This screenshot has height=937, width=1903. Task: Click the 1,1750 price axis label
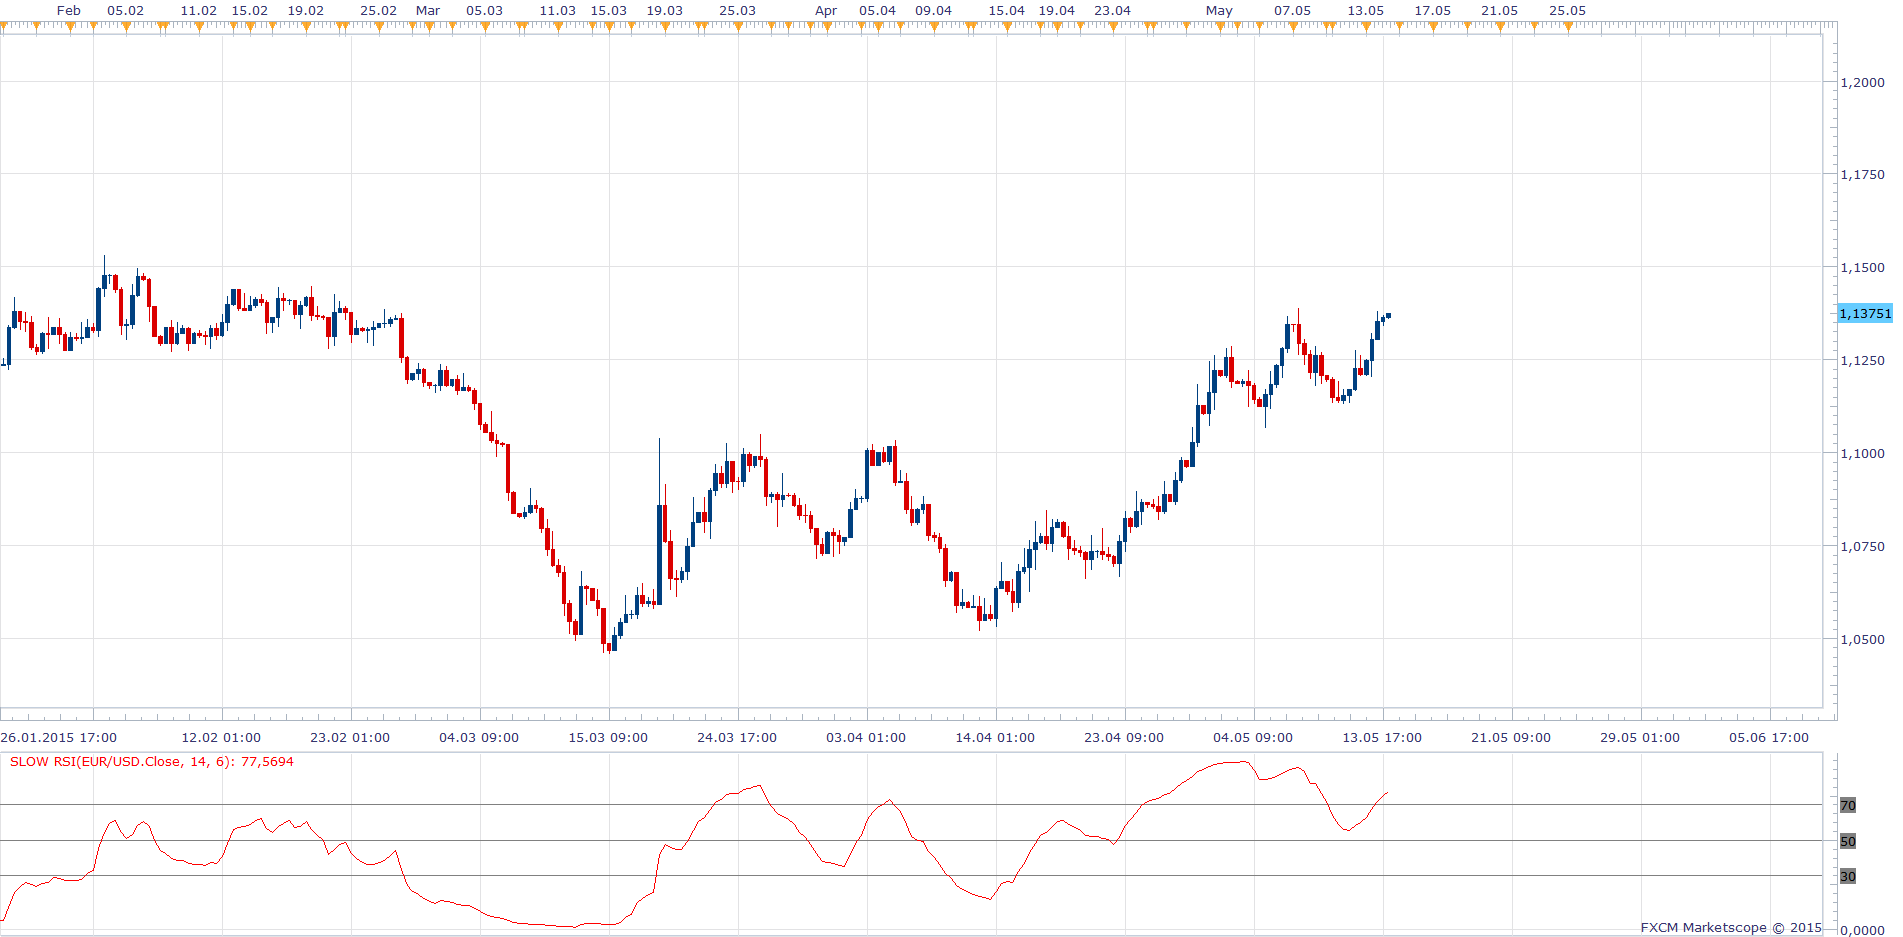click(x=1862, y=174)
